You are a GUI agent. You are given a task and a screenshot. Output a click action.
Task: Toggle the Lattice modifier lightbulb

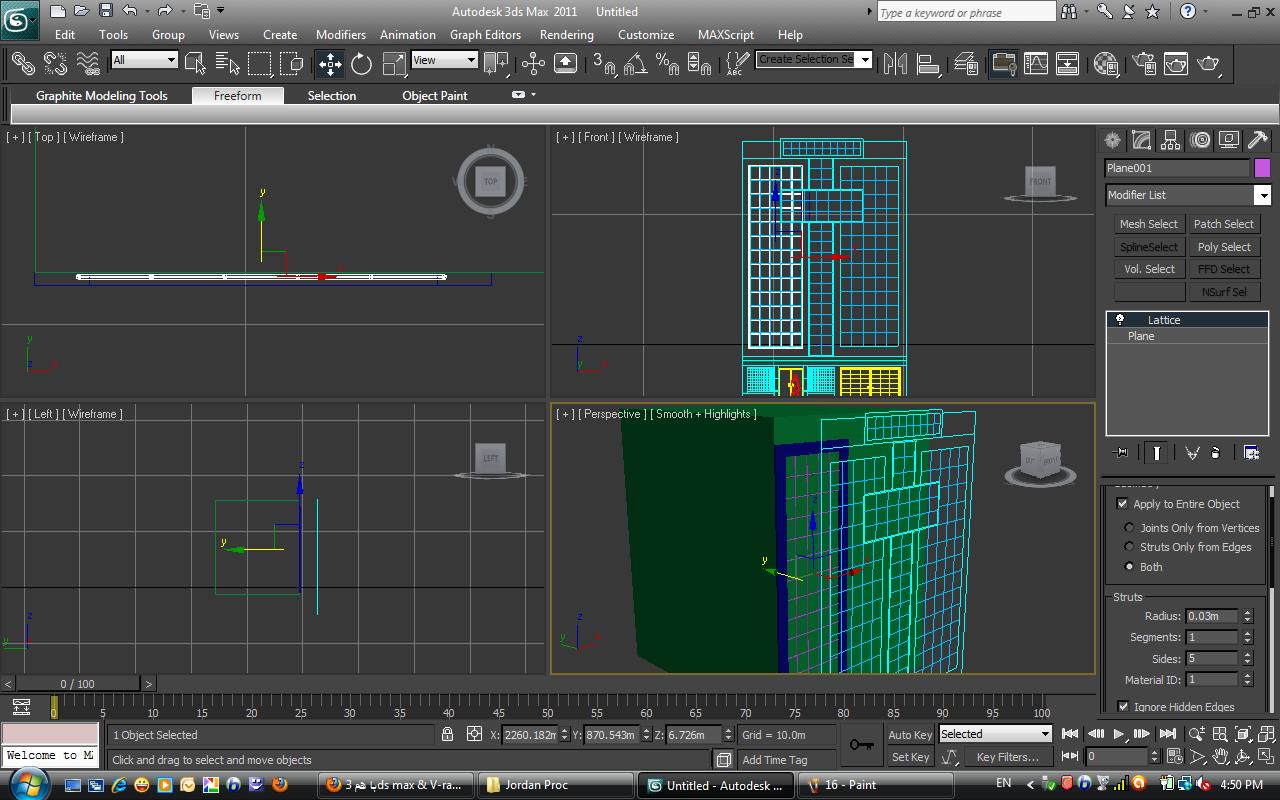click(x=1120, y=320)
